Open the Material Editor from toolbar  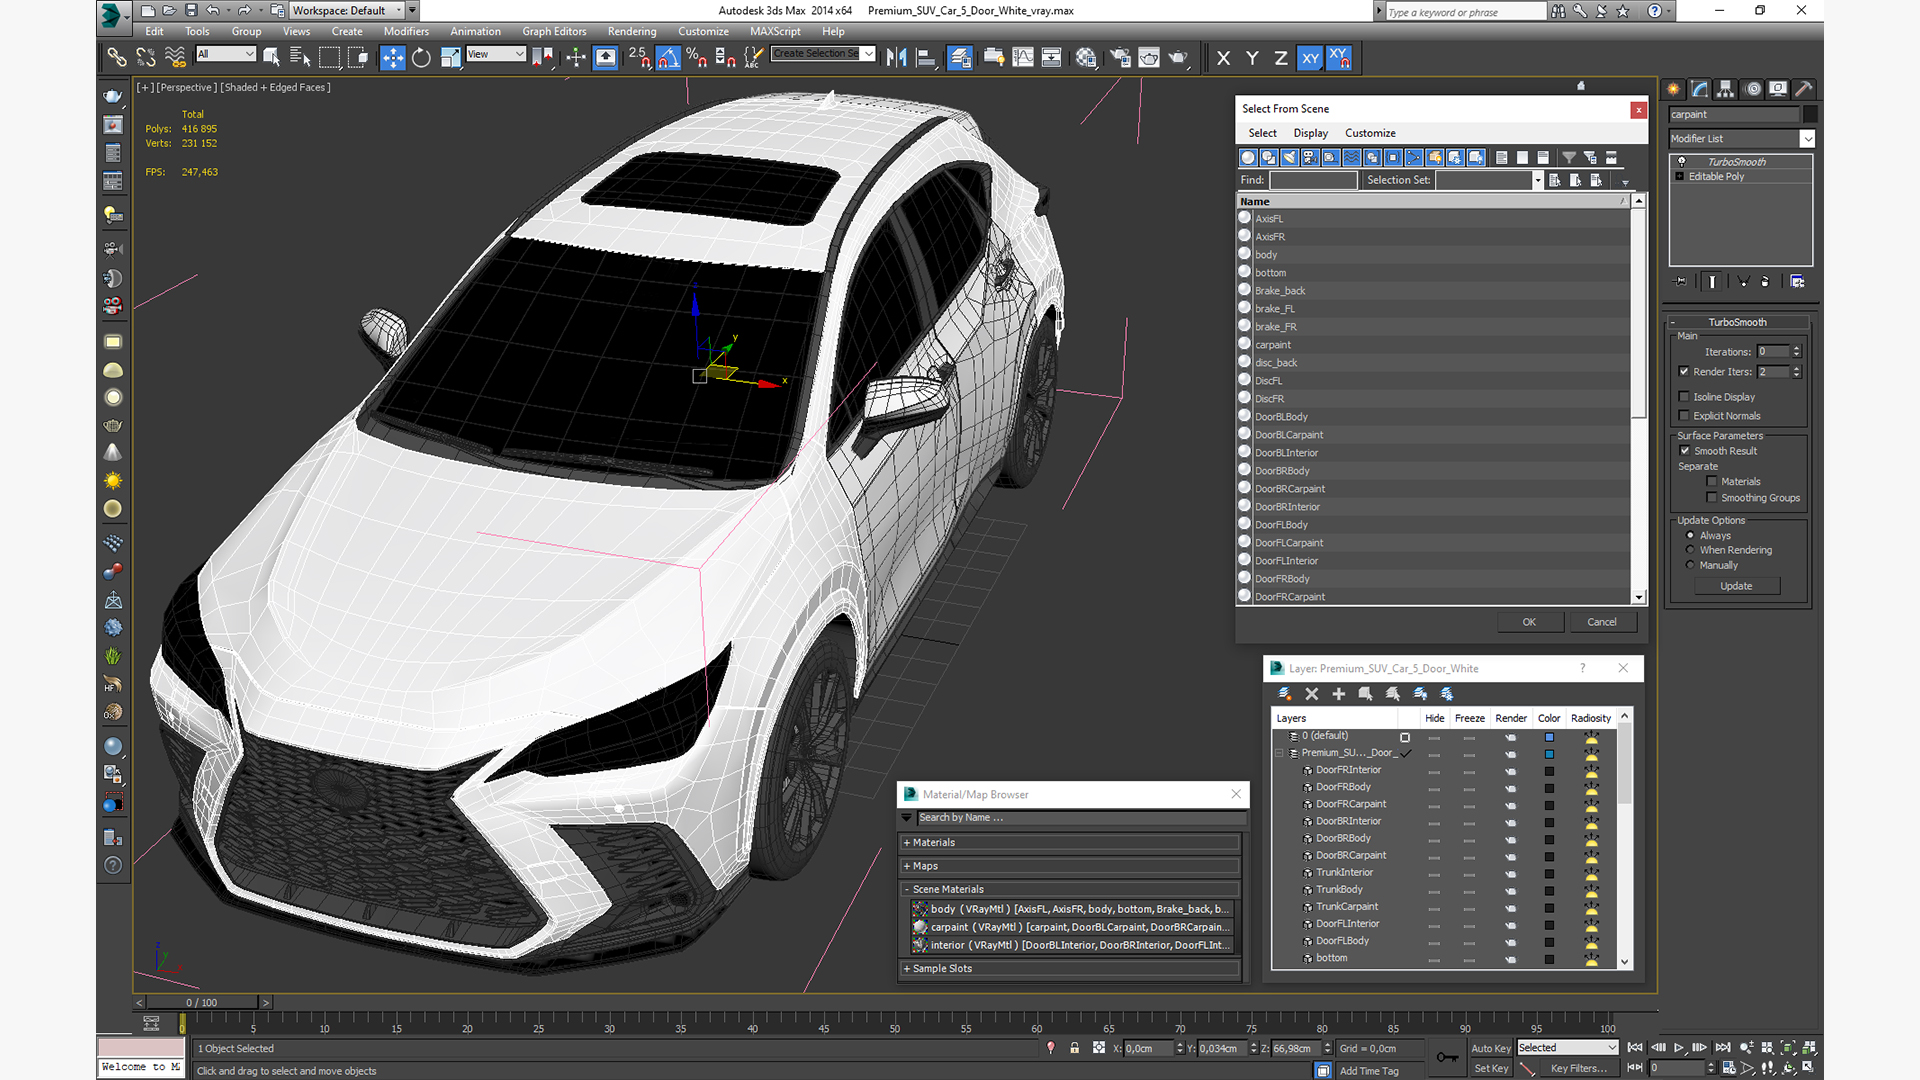(1086, 58)
